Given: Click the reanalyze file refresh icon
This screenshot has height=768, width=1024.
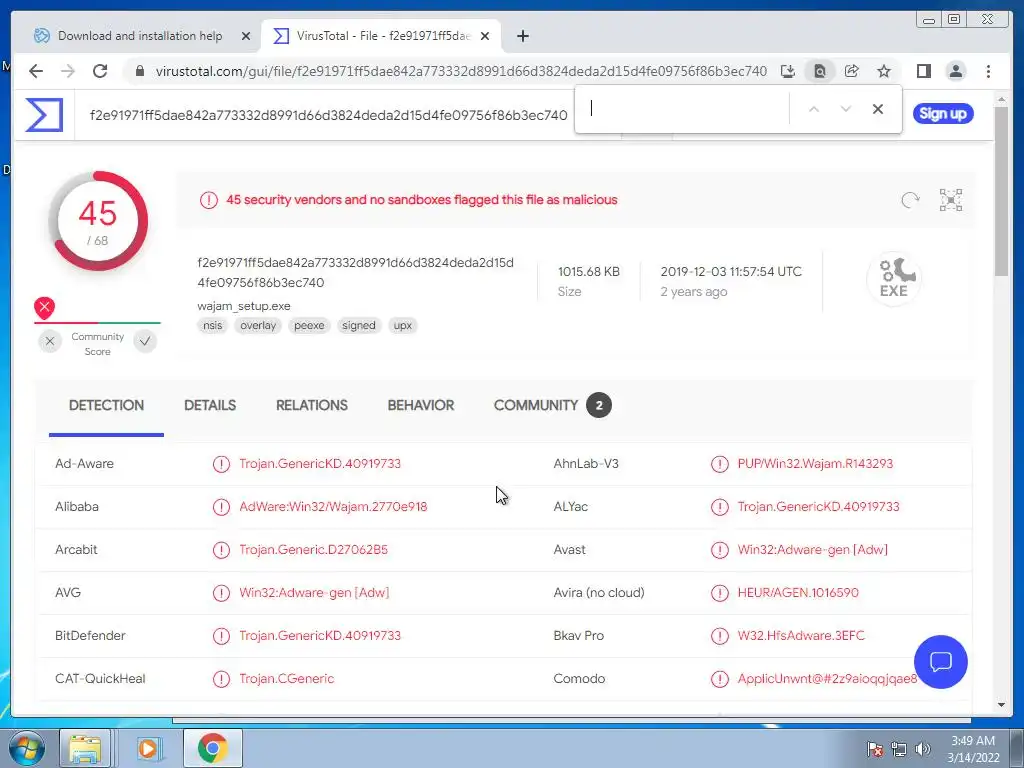Looking at the screenshot, I should pos(910,200).
